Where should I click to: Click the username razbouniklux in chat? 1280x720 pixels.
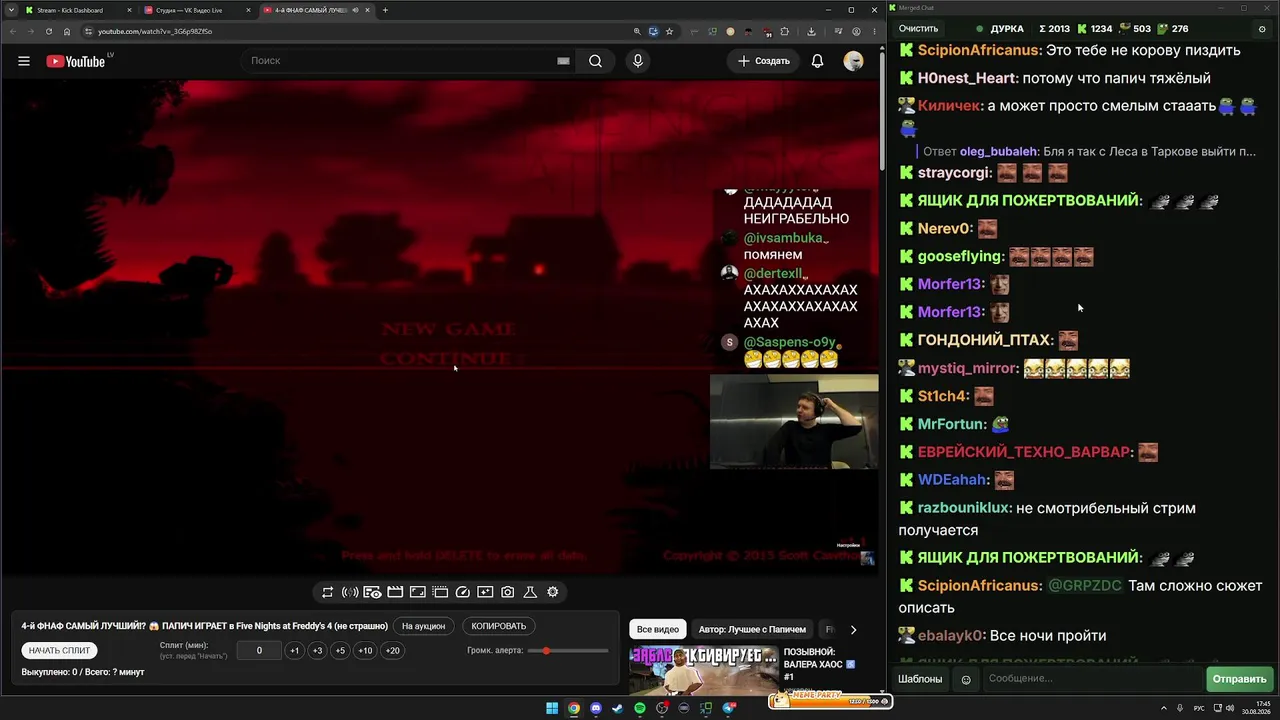[964, 508]
